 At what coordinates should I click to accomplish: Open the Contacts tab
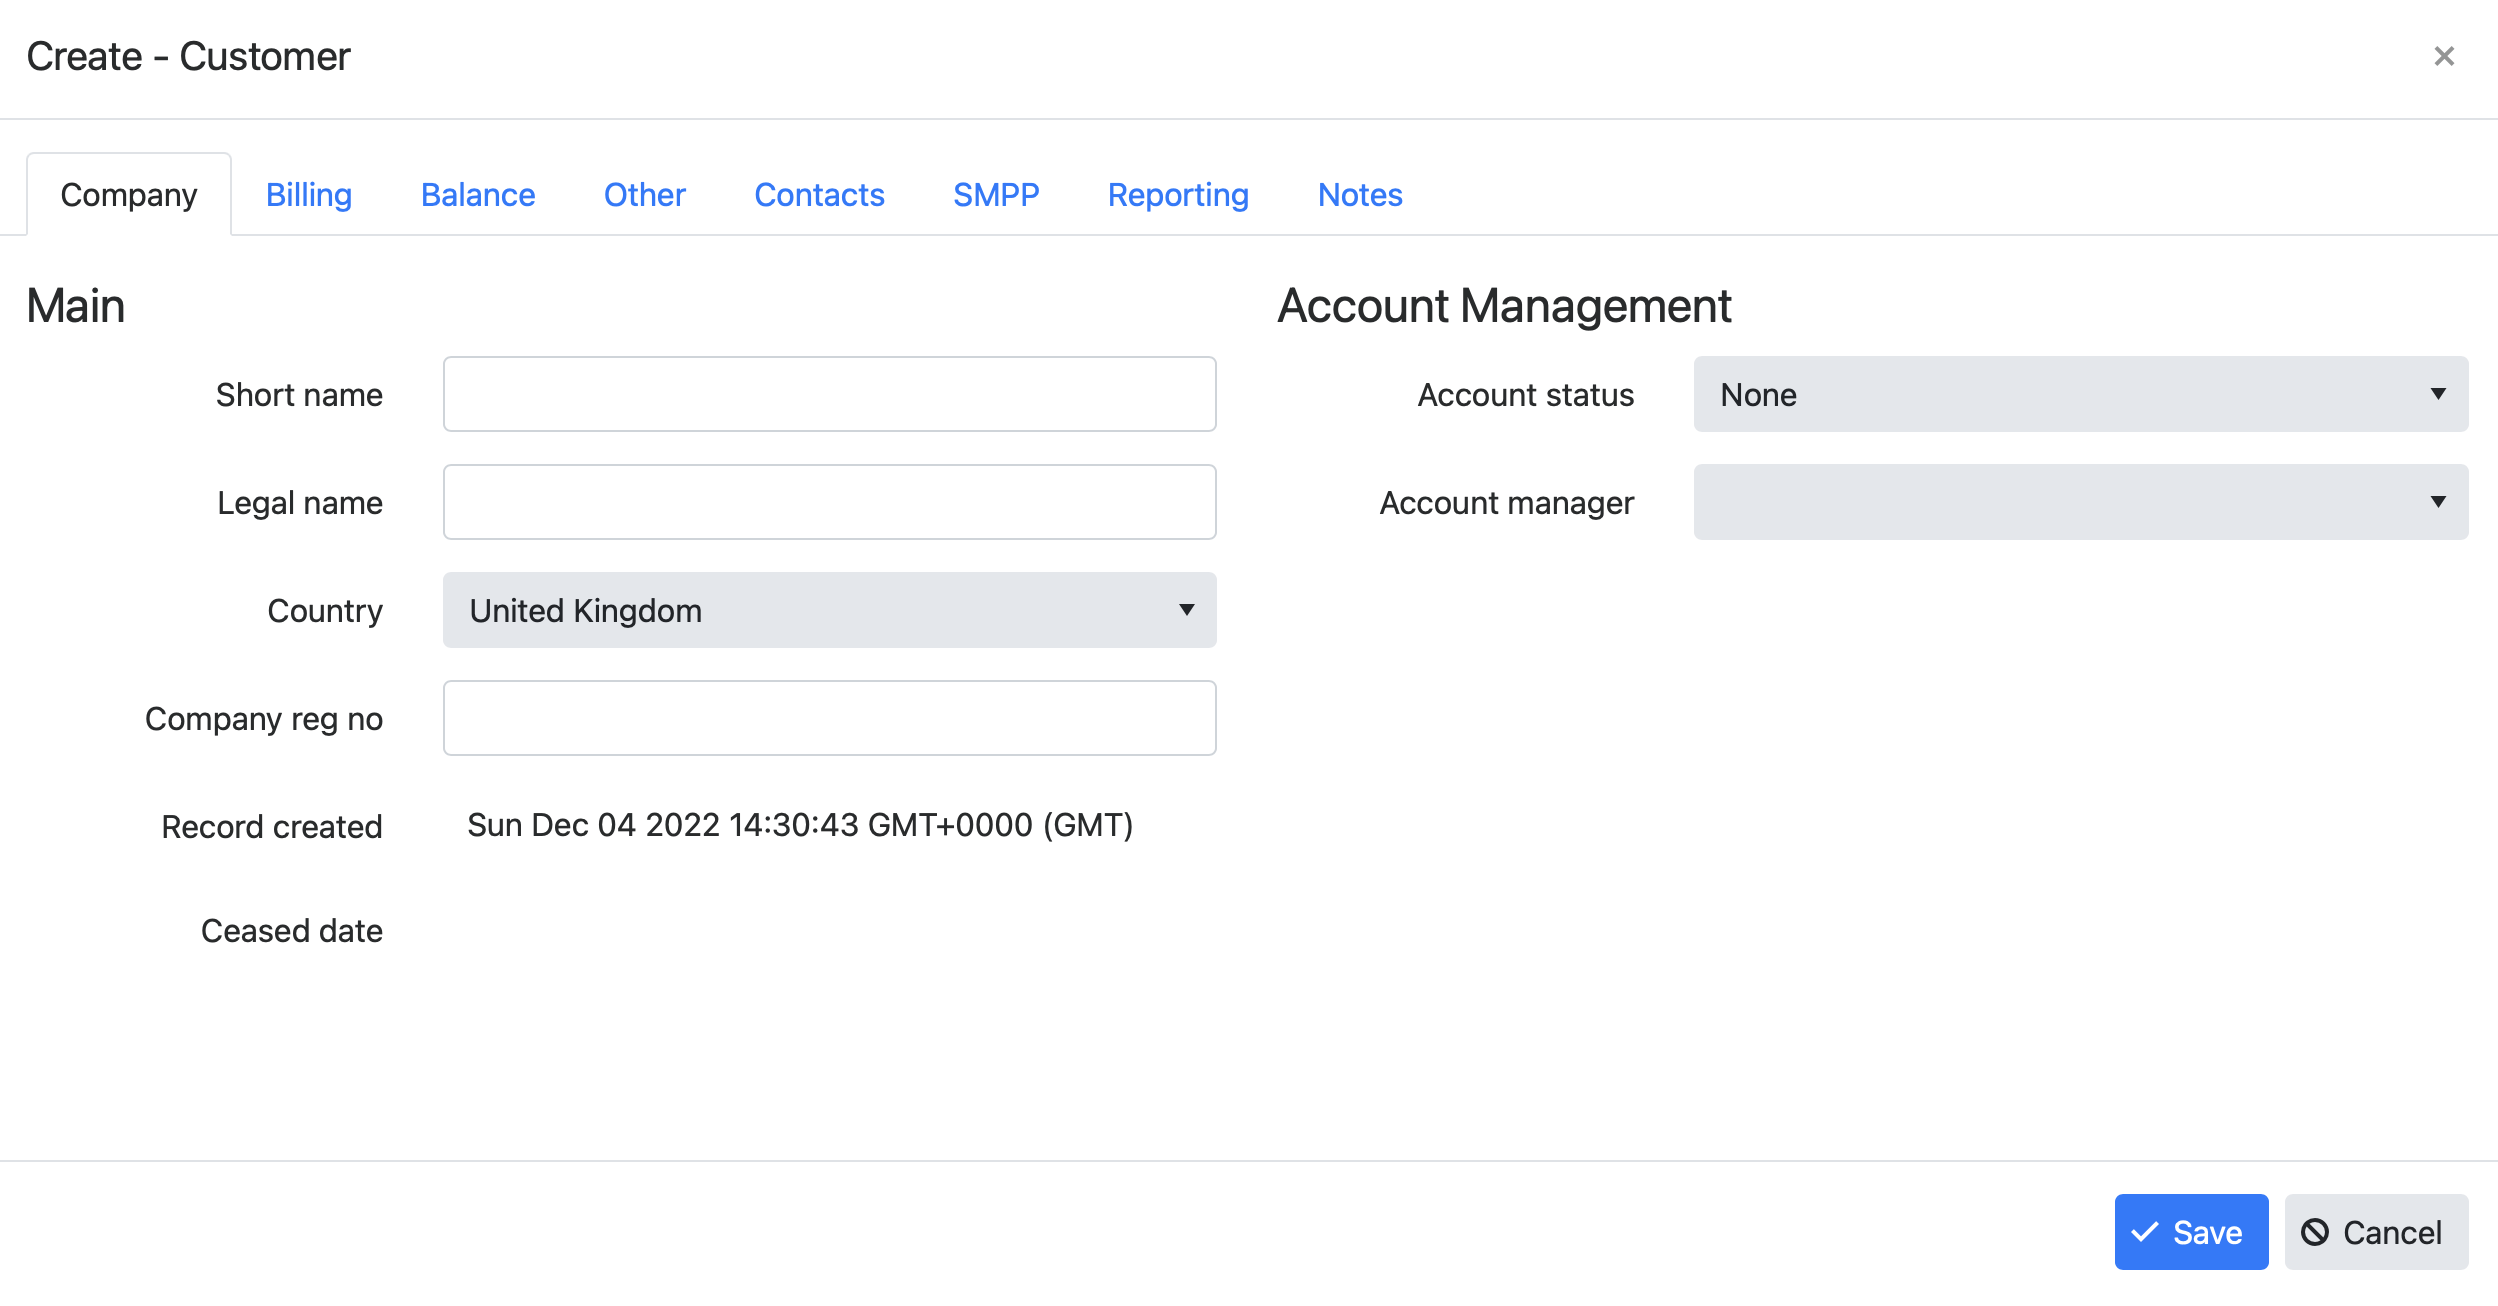tap(821, 195)
